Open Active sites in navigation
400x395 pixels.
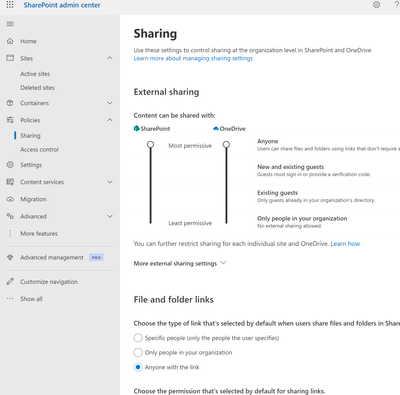pos(35,74)
